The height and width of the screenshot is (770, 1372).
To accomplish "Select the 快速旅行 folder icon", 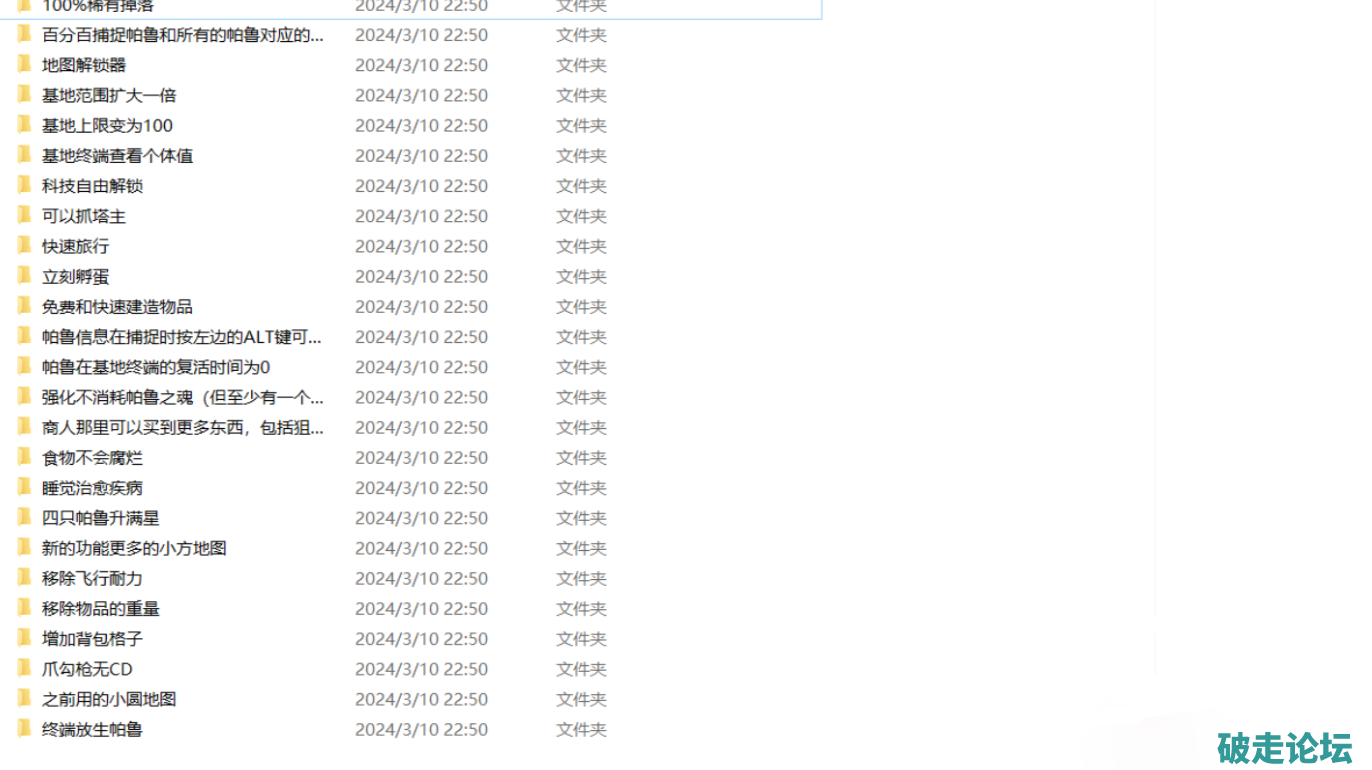I will pyautogui.click(x=24, y=245).
